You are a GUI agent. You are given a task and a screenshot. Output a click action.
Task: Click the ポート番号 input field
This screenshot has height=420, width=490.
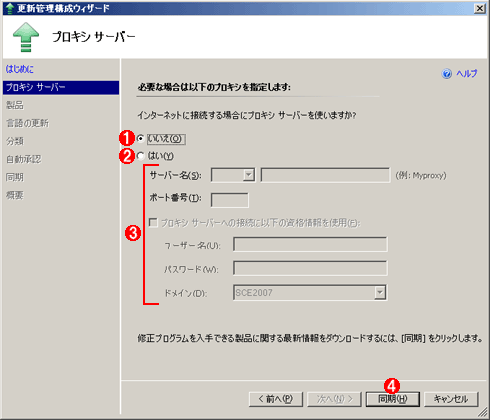tap(230, 200)
